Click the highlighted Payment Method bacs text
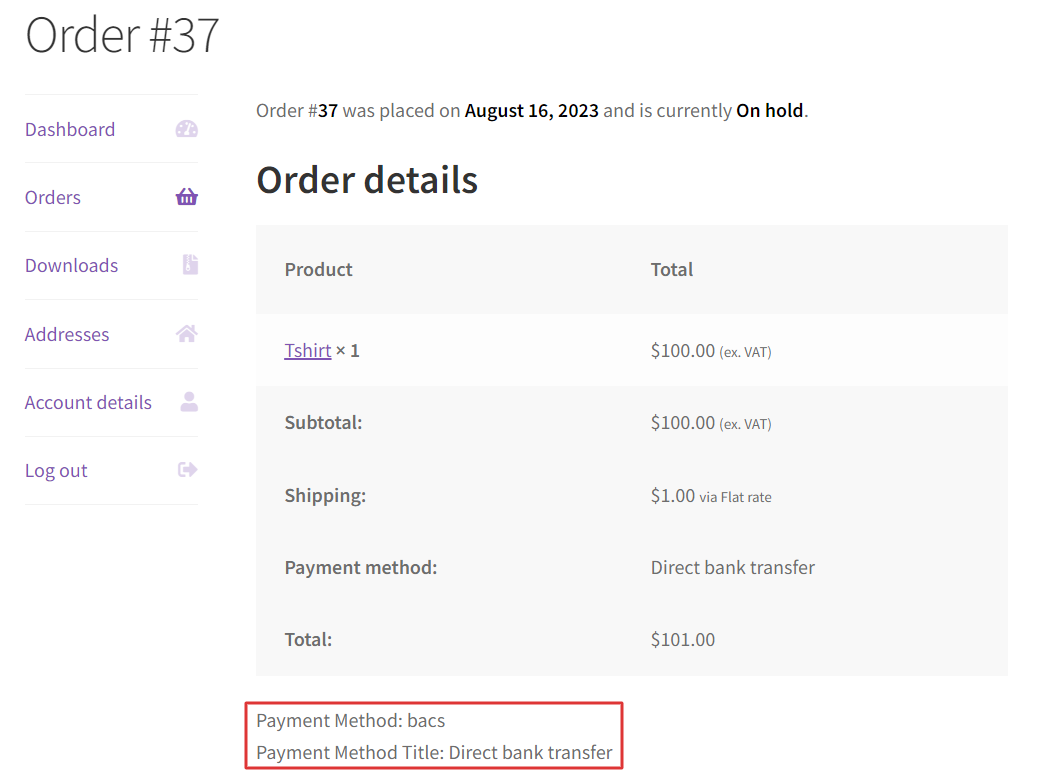 click(x=350, y=720)
